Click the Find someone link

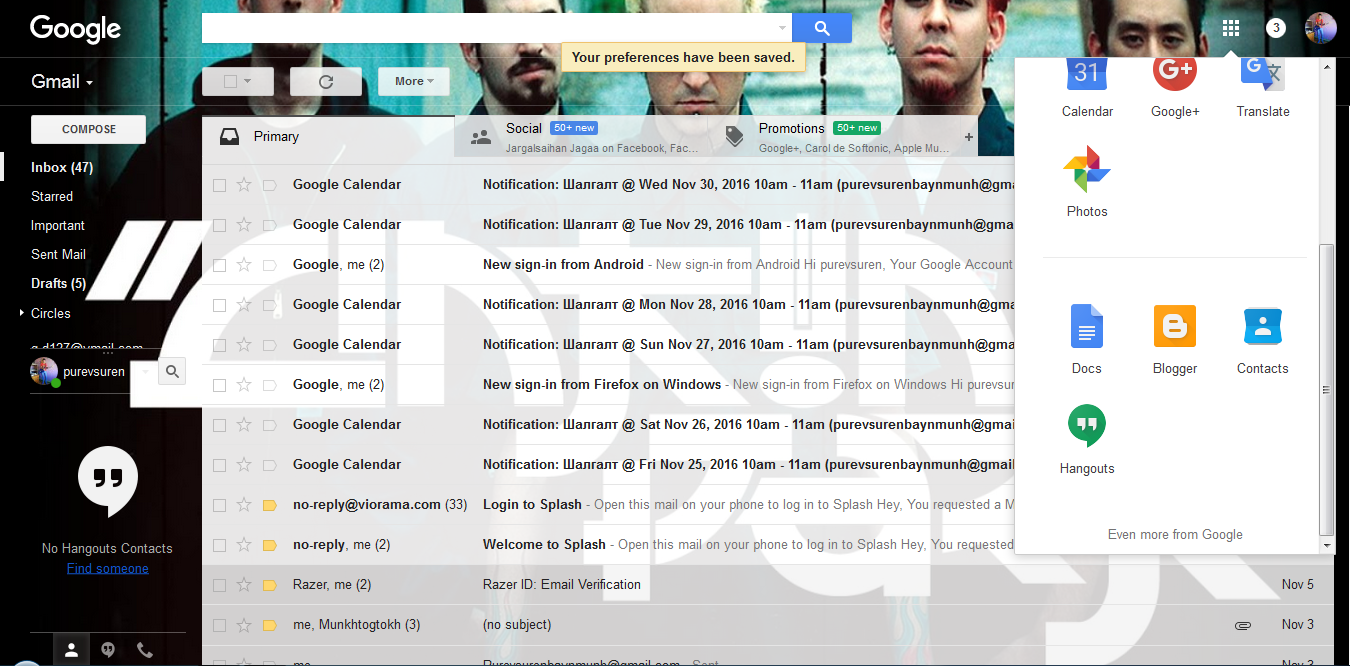pyautogui.click(x=108, y=568)
